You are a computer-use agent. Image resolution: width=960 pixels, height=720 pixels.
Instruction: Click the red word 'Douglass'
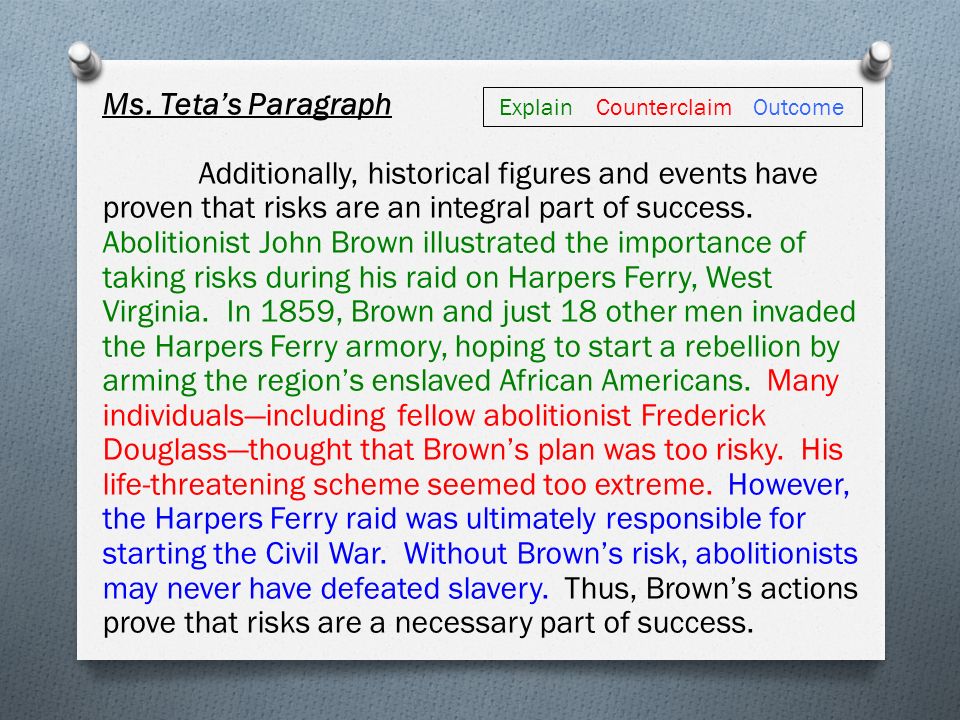tap(165, 450)
